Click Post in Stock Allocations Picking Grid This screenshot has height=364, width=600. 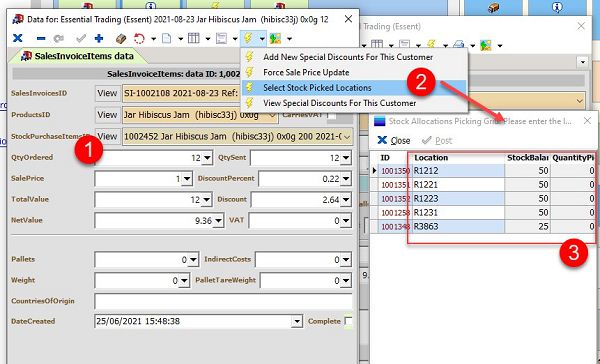coord(437,140)
